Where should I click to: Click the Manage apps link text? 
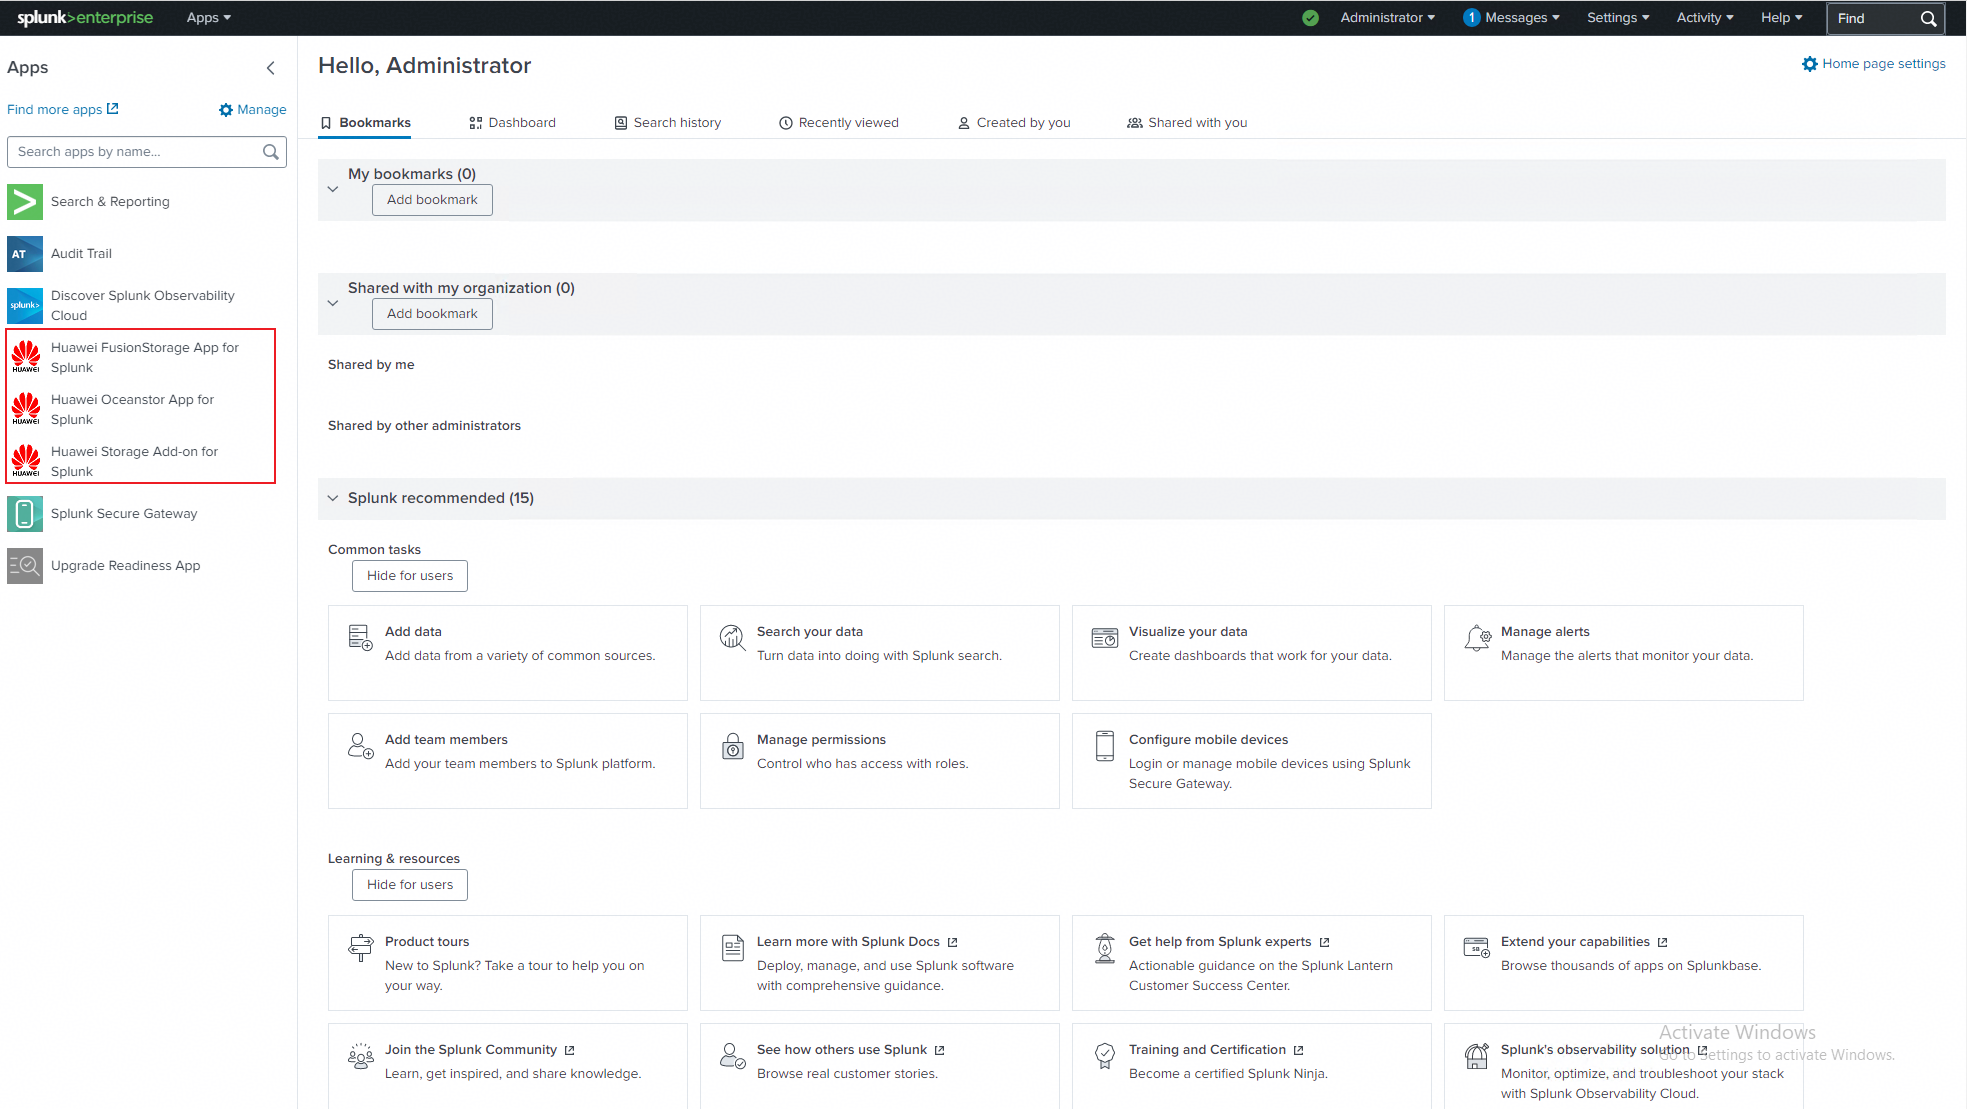262,110
